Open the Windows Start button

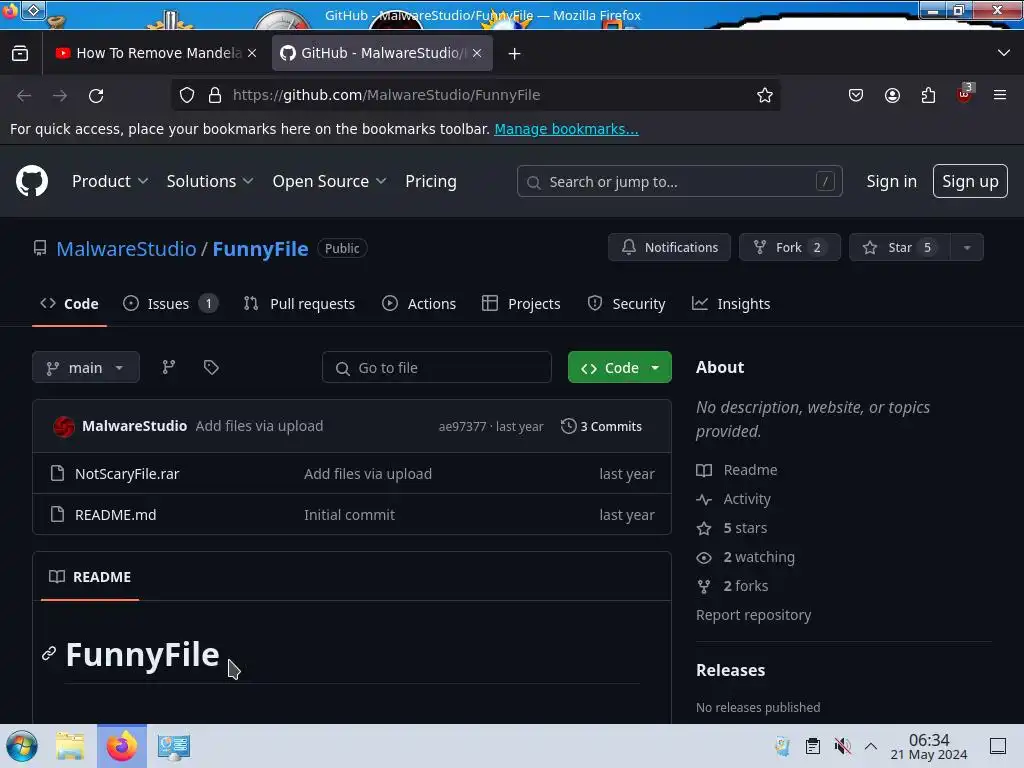pos(22,746)
